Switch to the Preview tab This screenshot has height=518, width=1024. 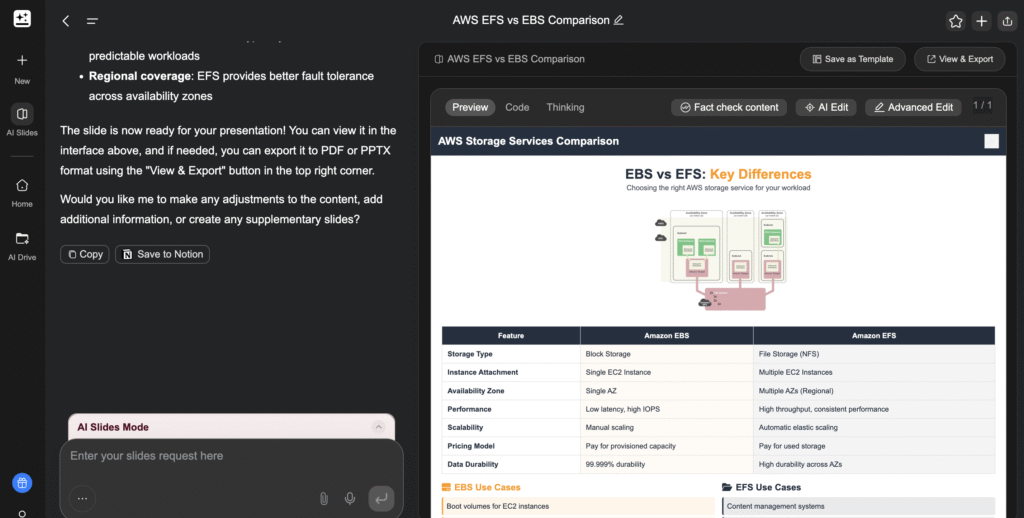point(470,107)
